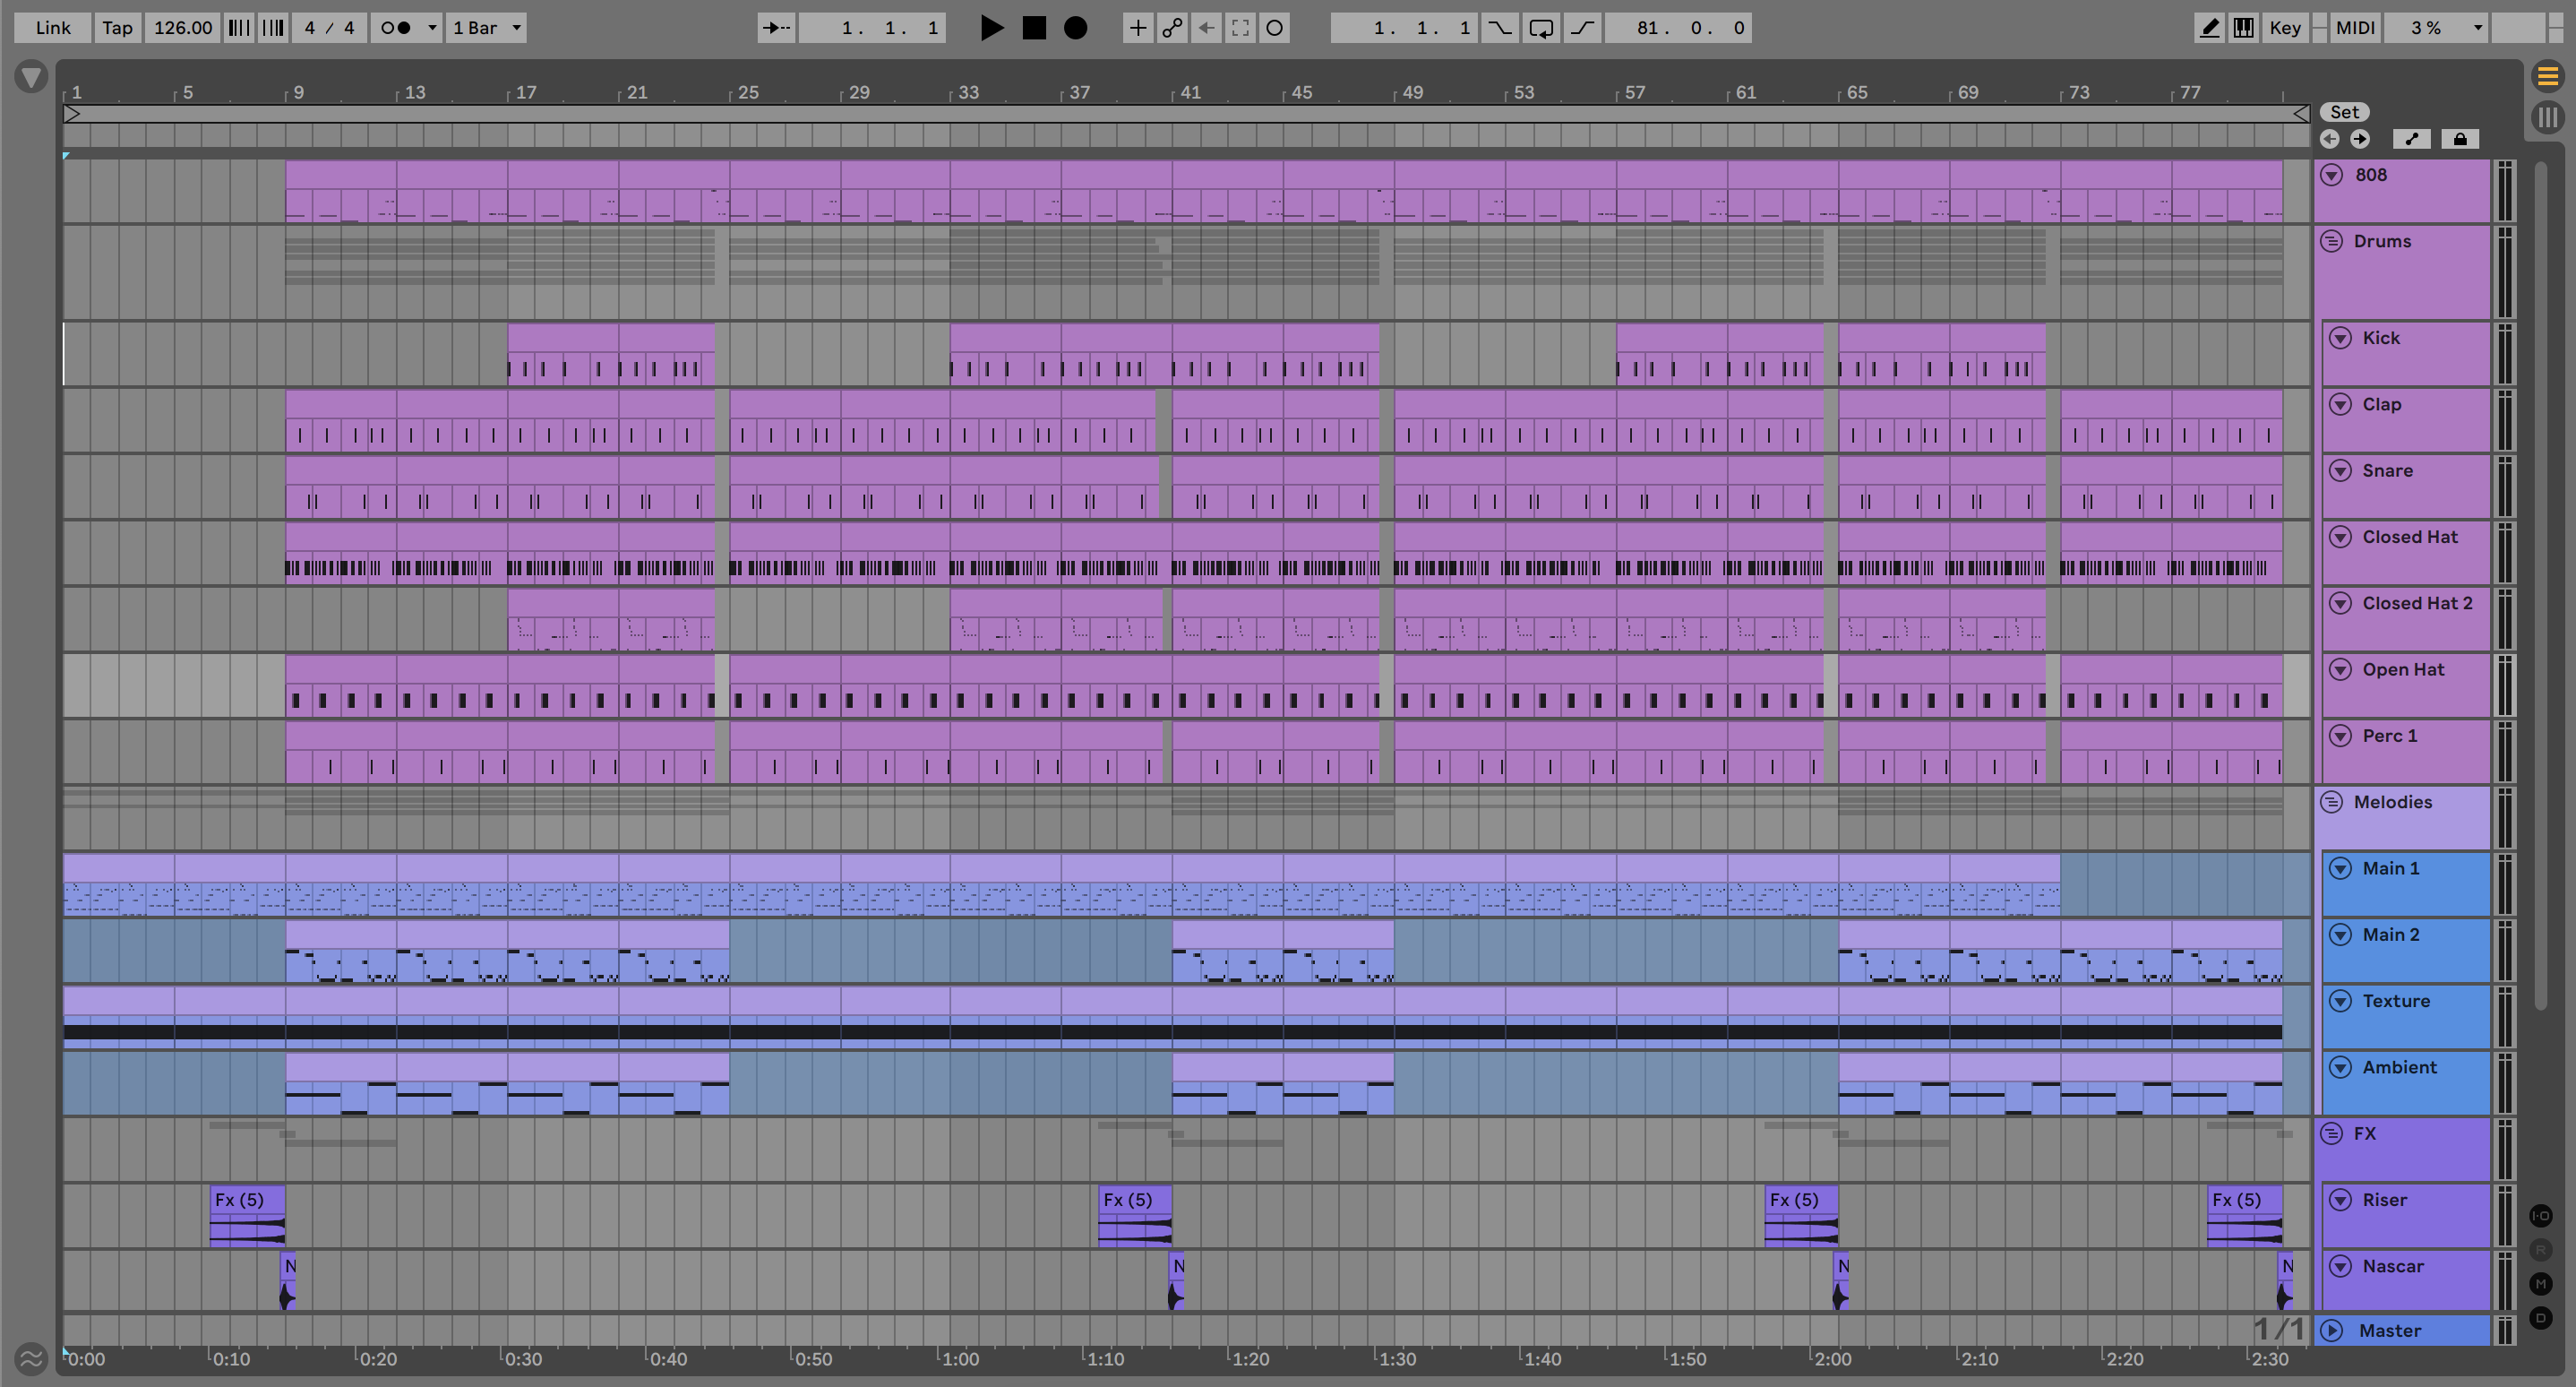2576x1387 pixels.
Task: Enable the Capture MIDI brackets icon
Action: [x=1240, y=28]
